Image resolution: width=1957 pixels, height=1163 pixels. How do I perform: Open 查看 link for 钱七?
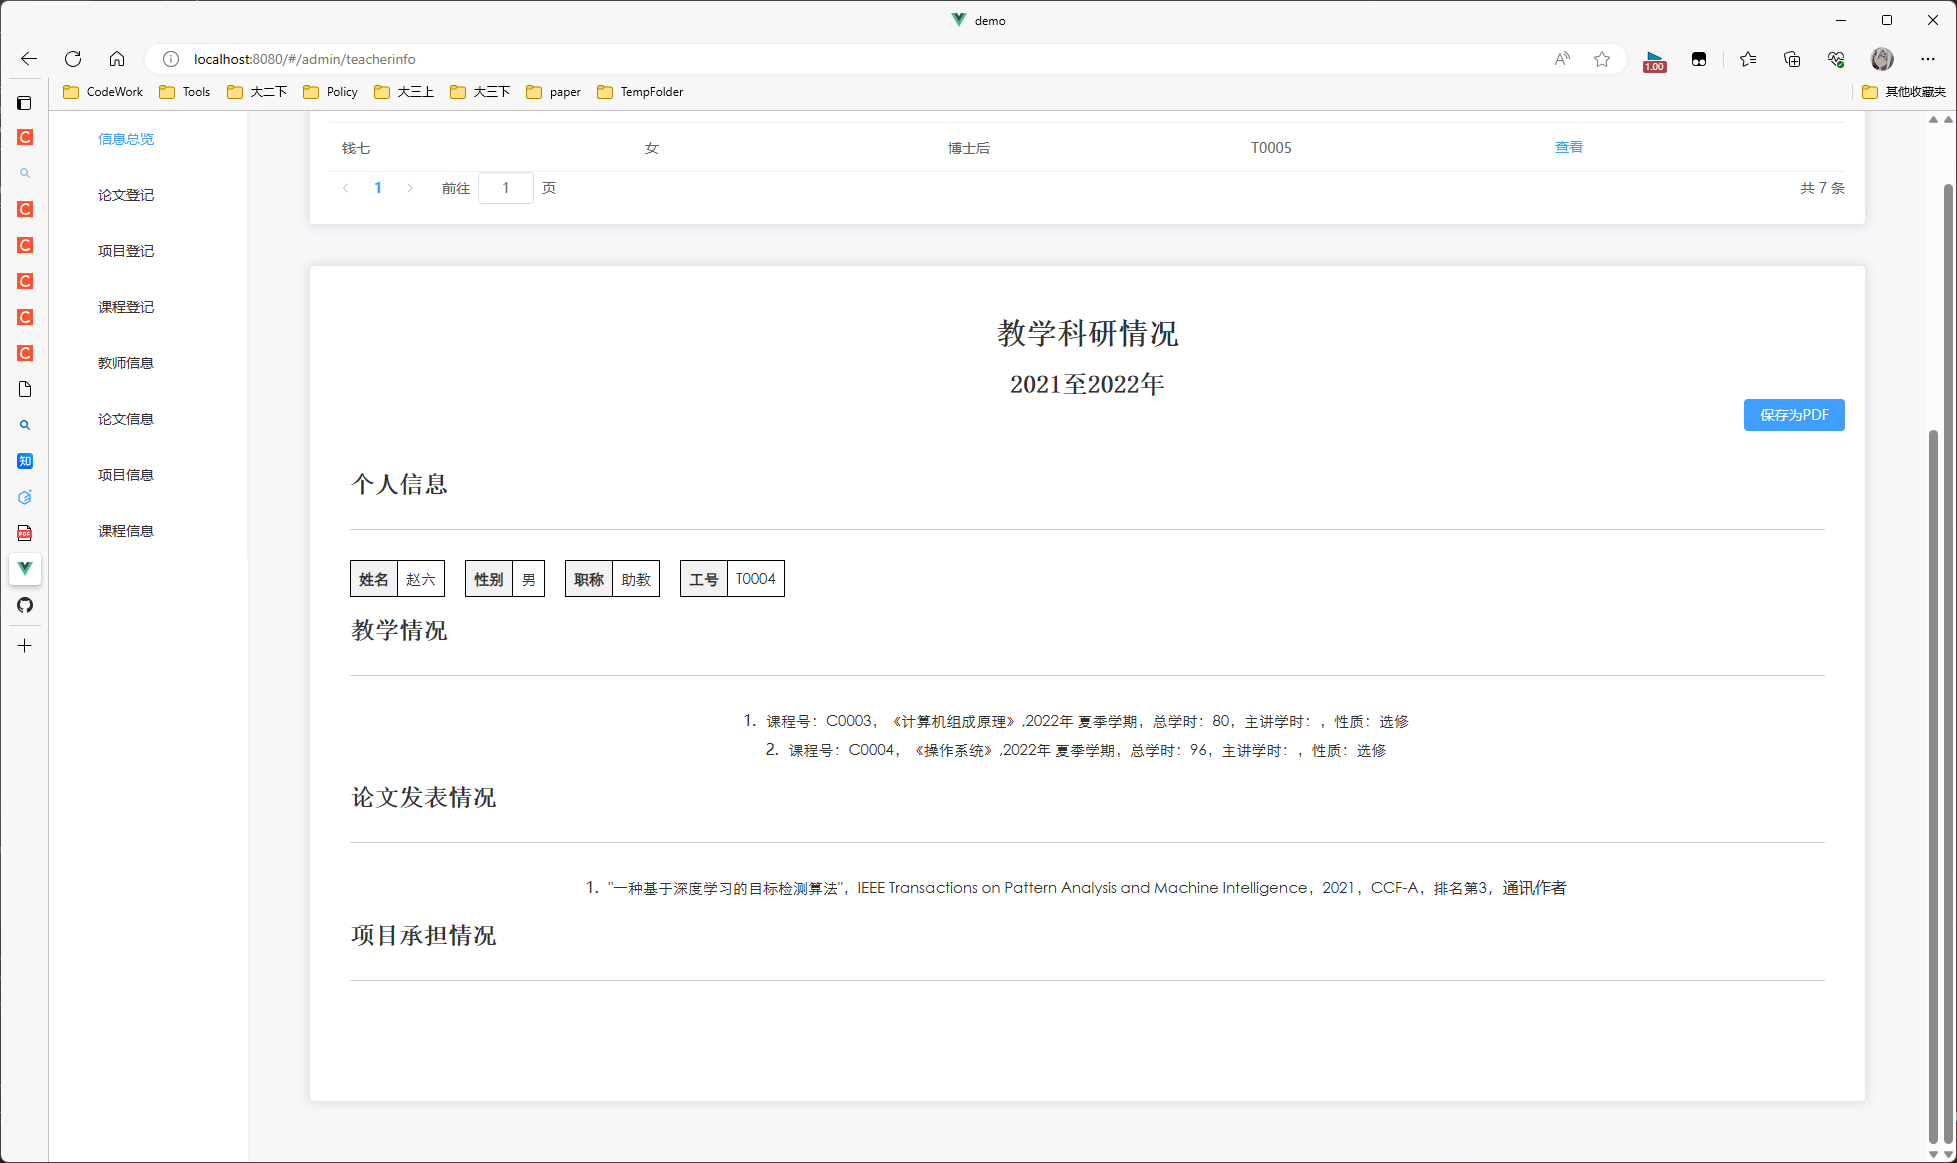1569,147
